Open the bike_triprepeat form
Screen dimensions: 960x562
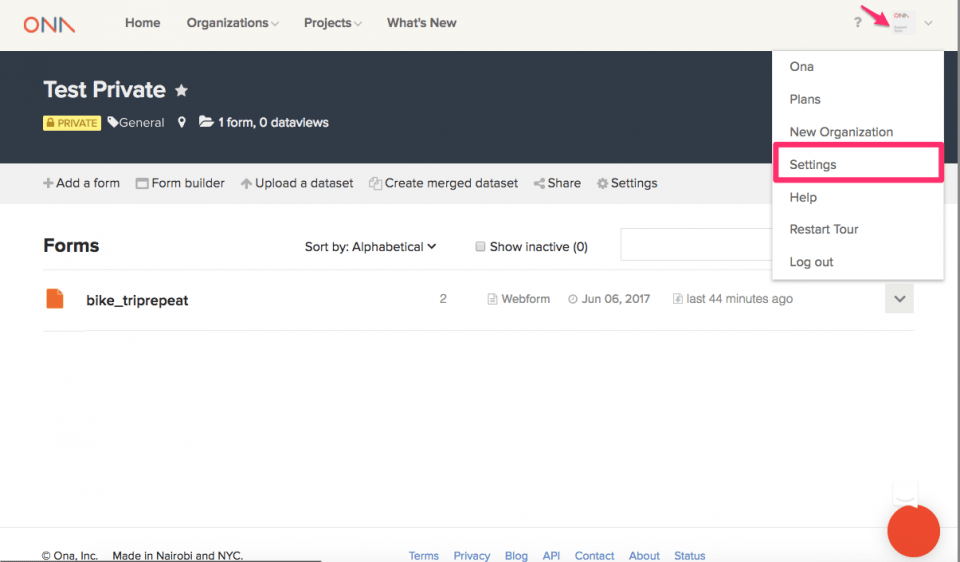(137, 300)
